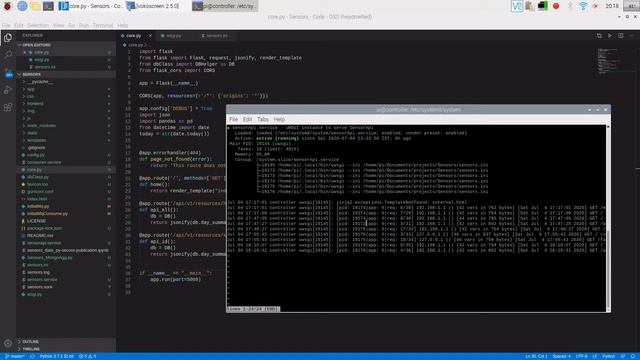
Task: Open the Run menu in VS Code
Action: click(x=84, y=25)
